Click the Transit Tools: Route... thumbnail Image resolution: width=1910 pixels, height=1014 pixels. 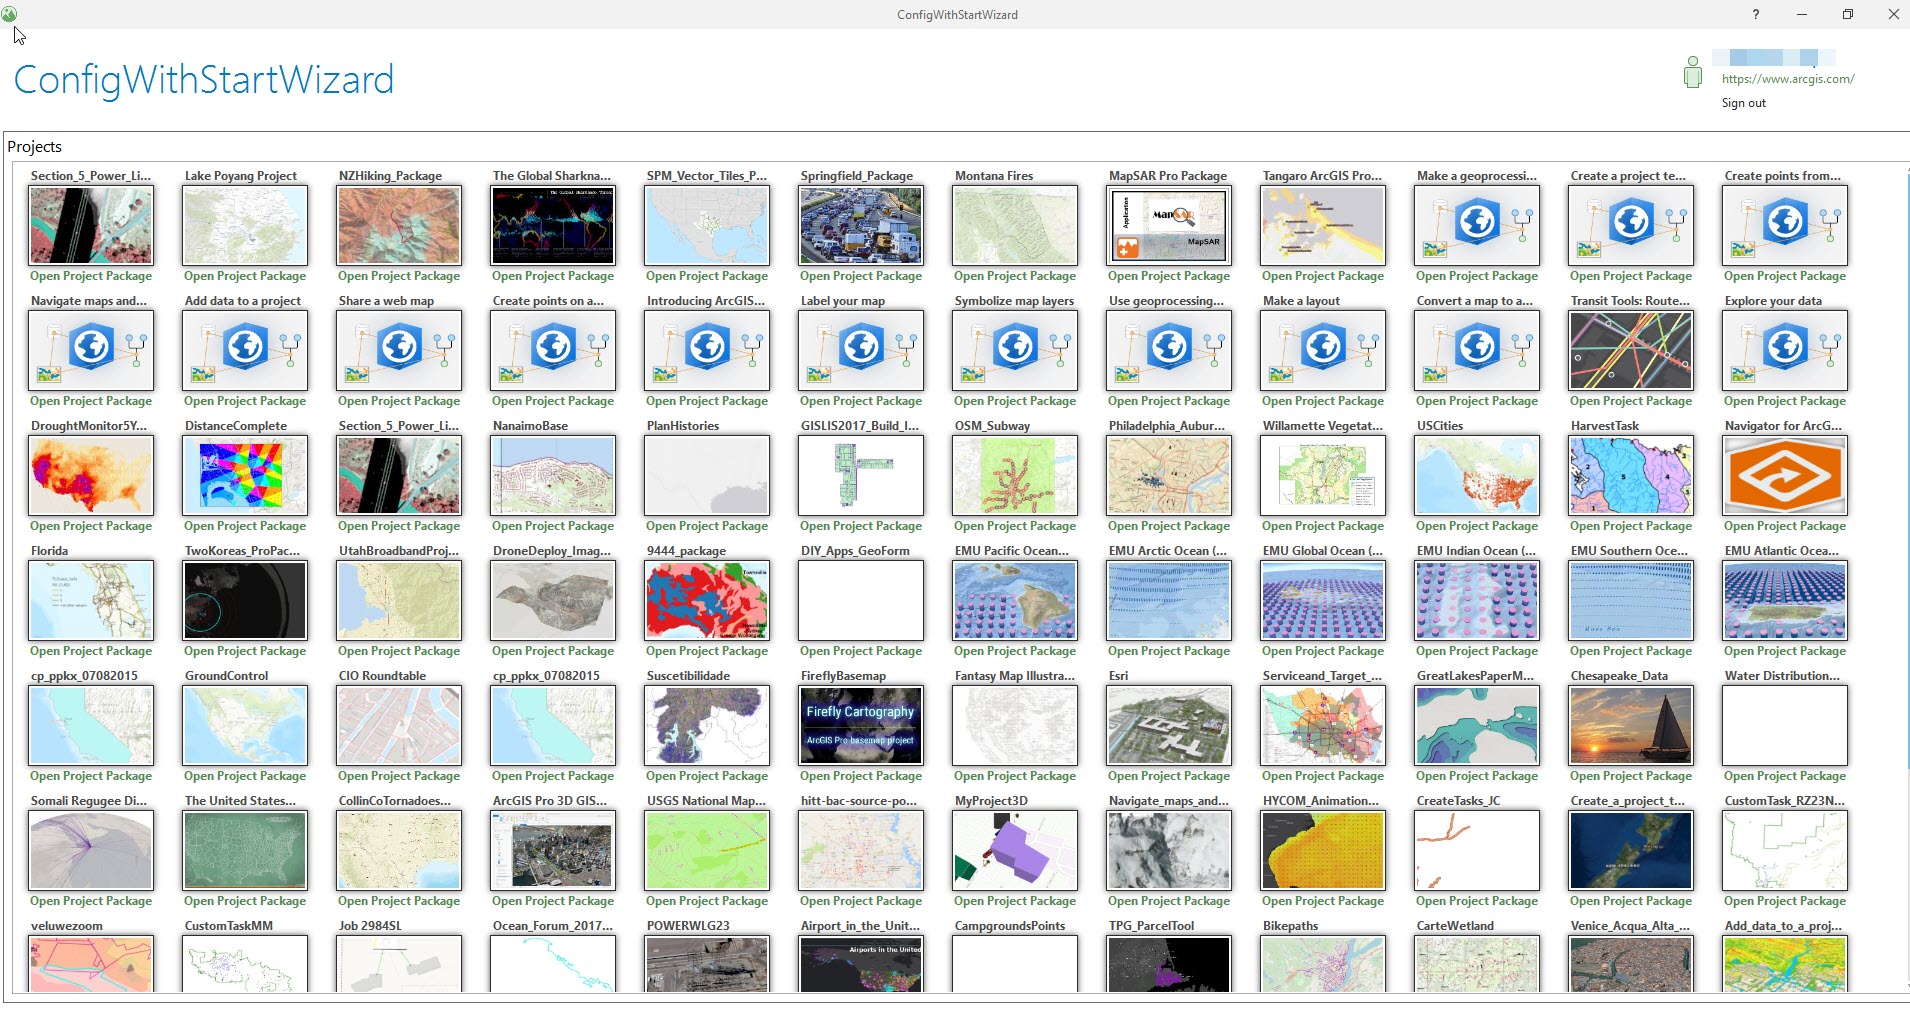pyautogui.click(x=1631, y=350)
